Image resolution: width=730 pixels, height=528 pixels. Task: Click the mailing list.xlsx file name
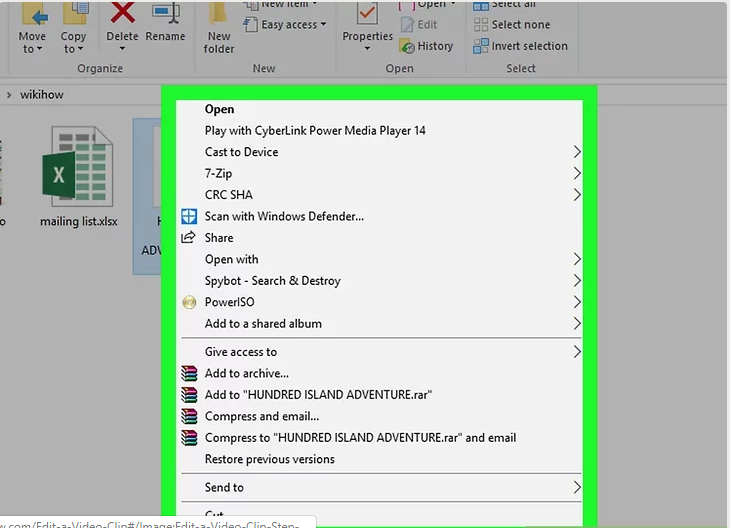coord(79,222)
